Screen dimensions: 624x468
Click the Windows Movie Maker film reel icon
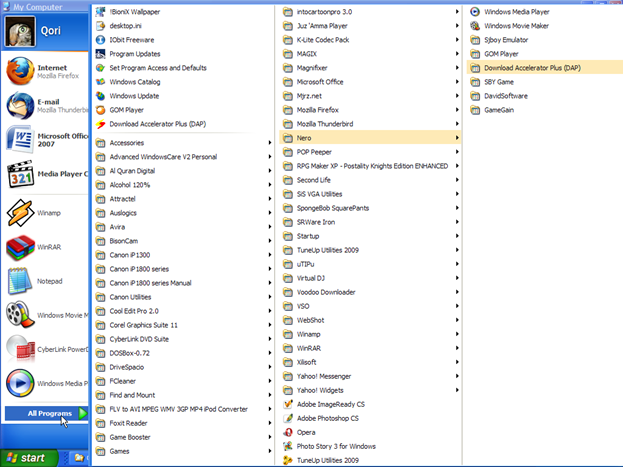[x=20, y=315]
